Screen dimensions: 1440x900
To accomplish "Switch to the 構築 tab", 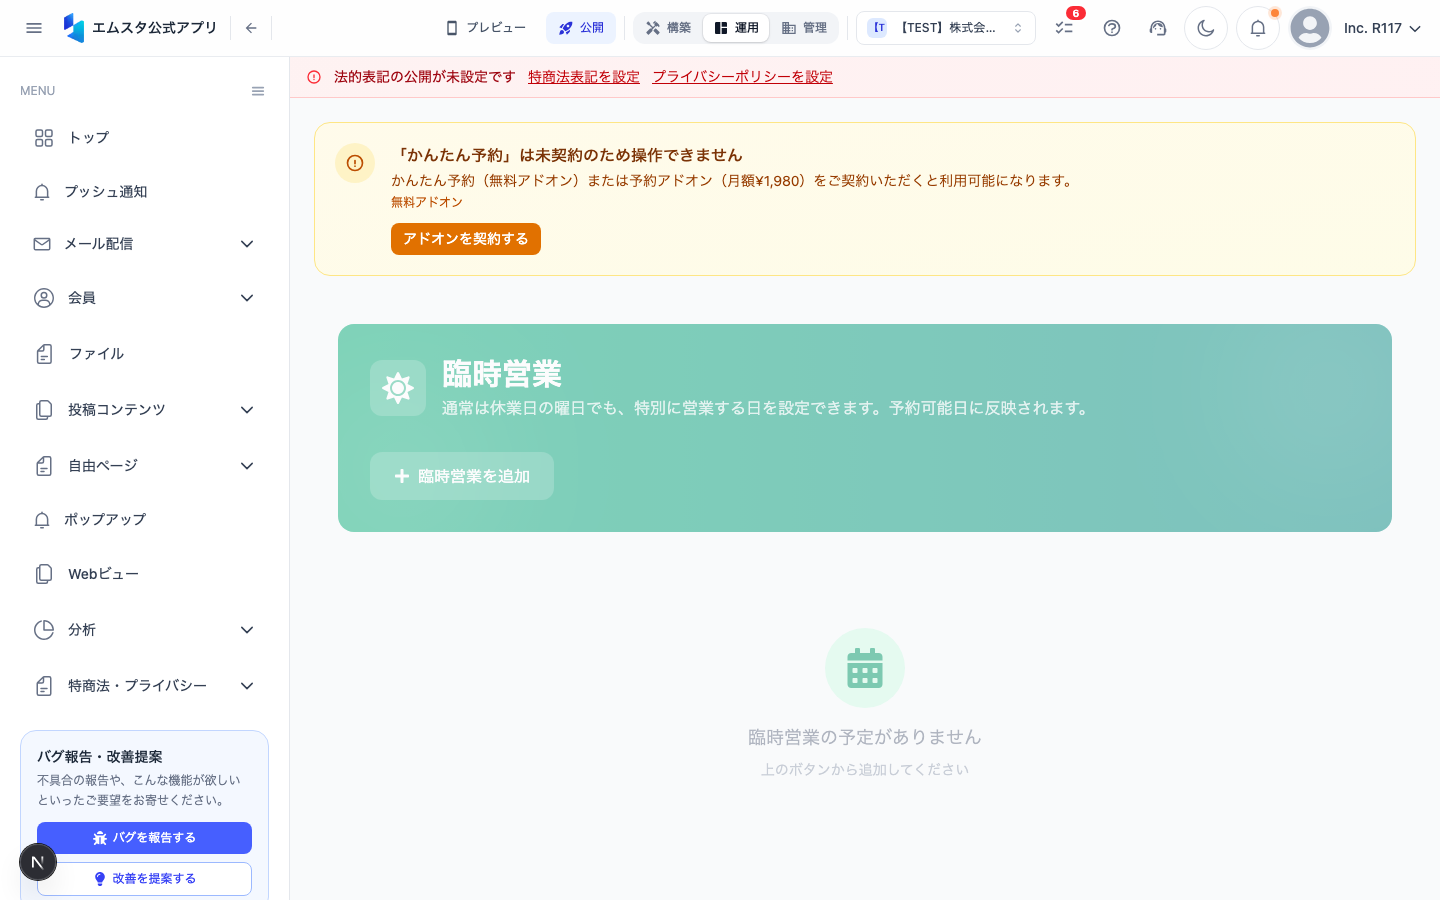I will 668,28.
